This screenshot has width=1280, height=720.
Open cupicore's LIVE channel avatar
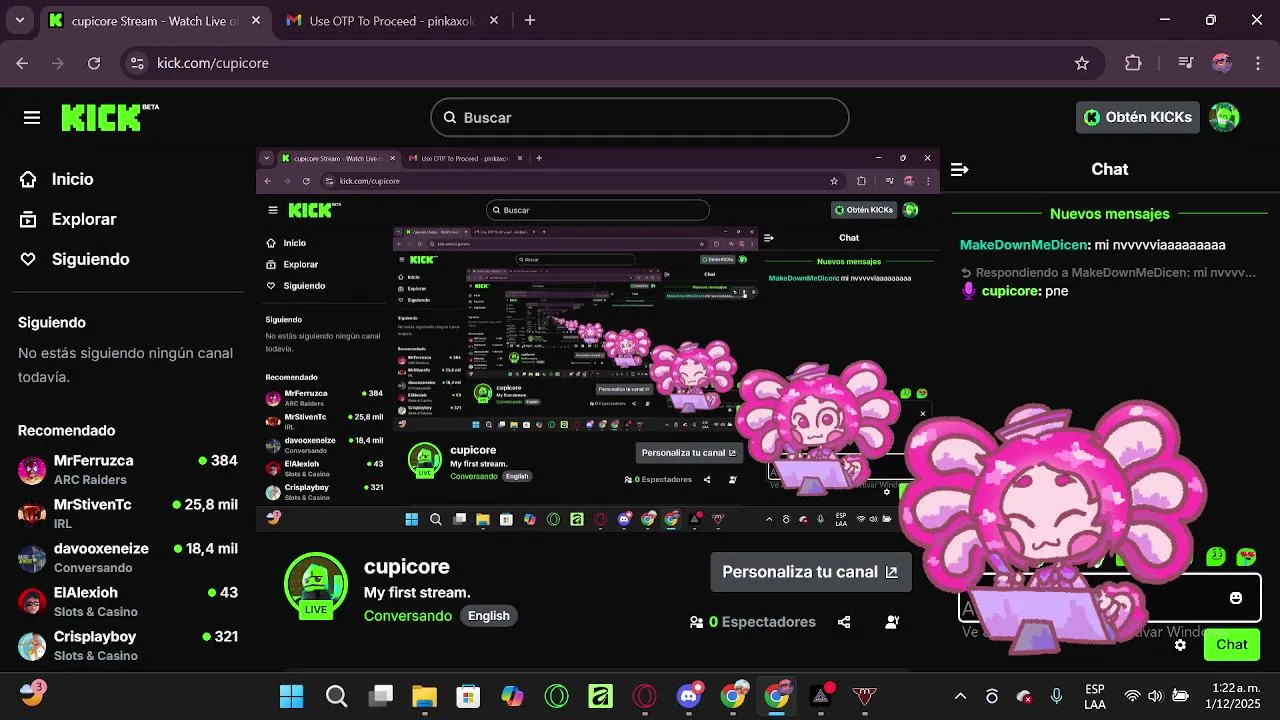[x=316, y=584]
